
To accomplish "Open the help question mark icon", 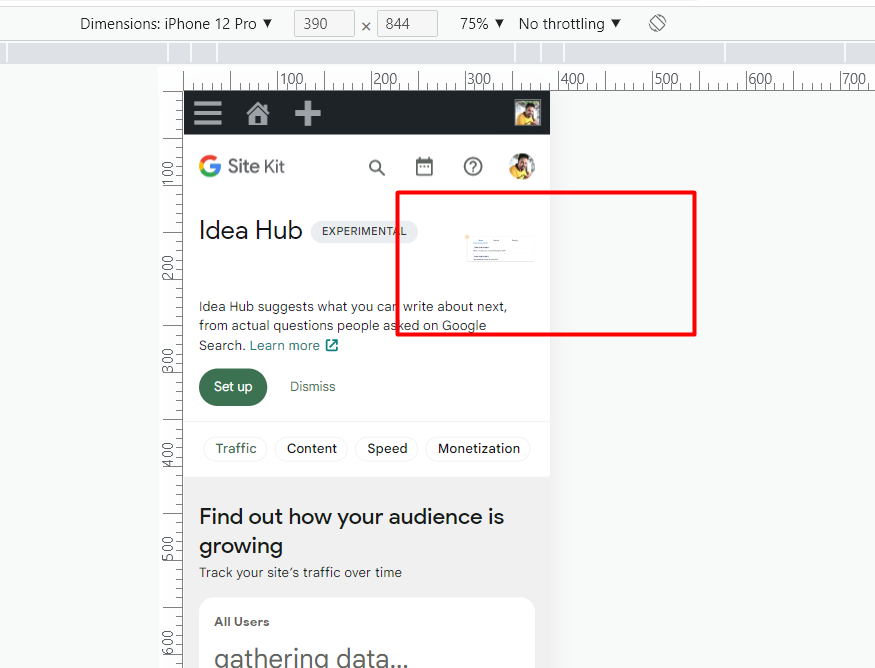I will click(x=473, y=166).
